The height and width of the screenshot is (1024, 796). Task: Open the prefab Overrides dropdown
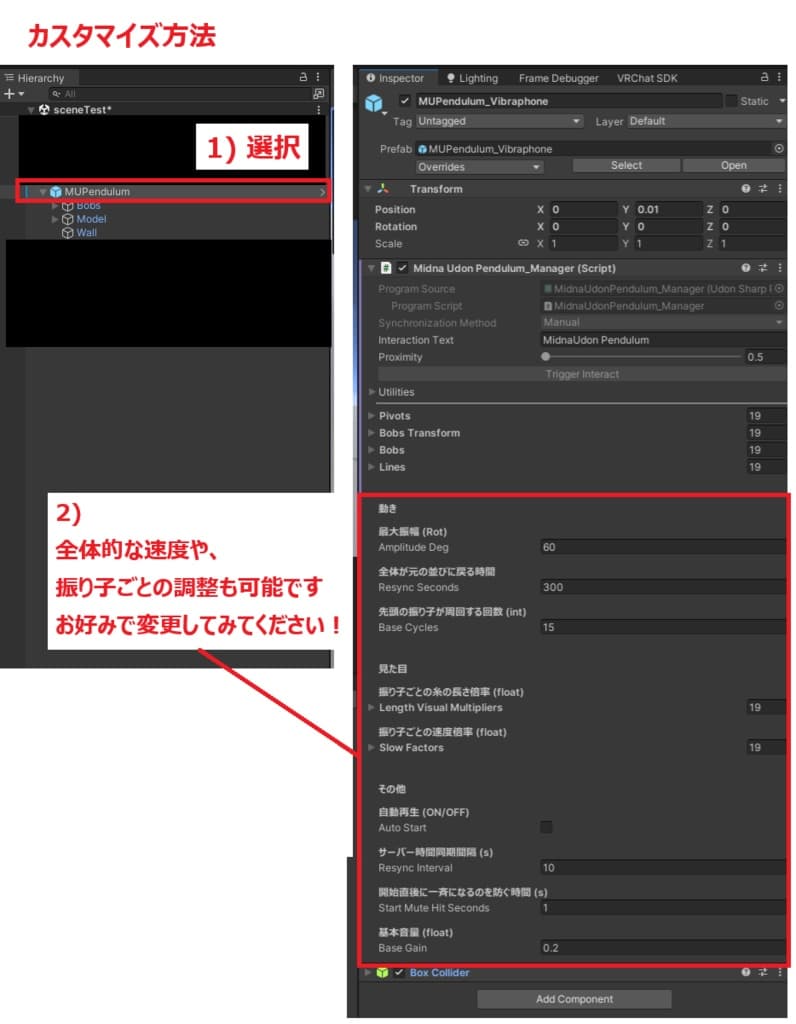coord(480,167)
